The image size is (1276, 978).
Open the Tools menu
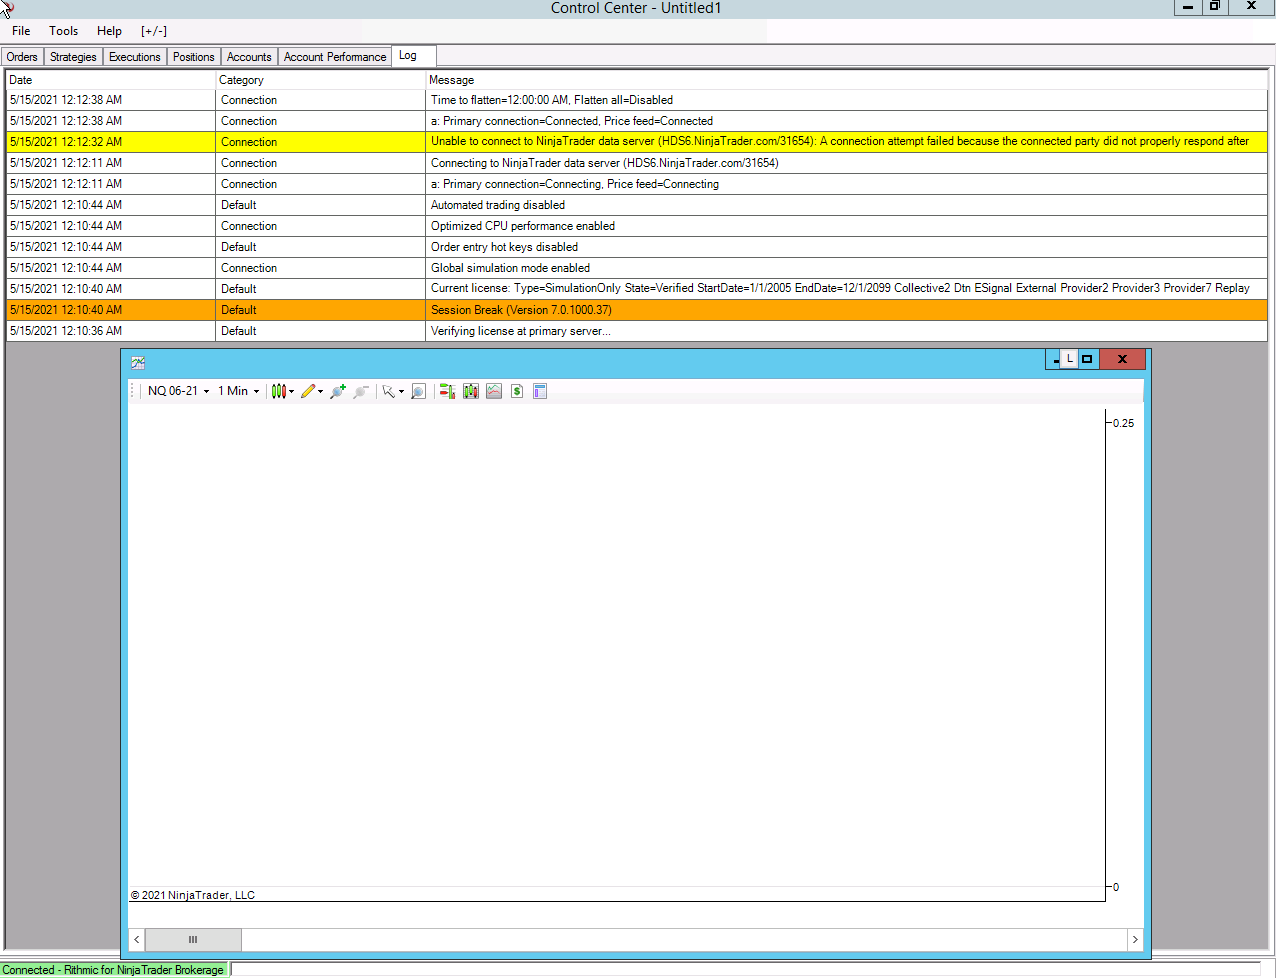click(x=64, y=31)
